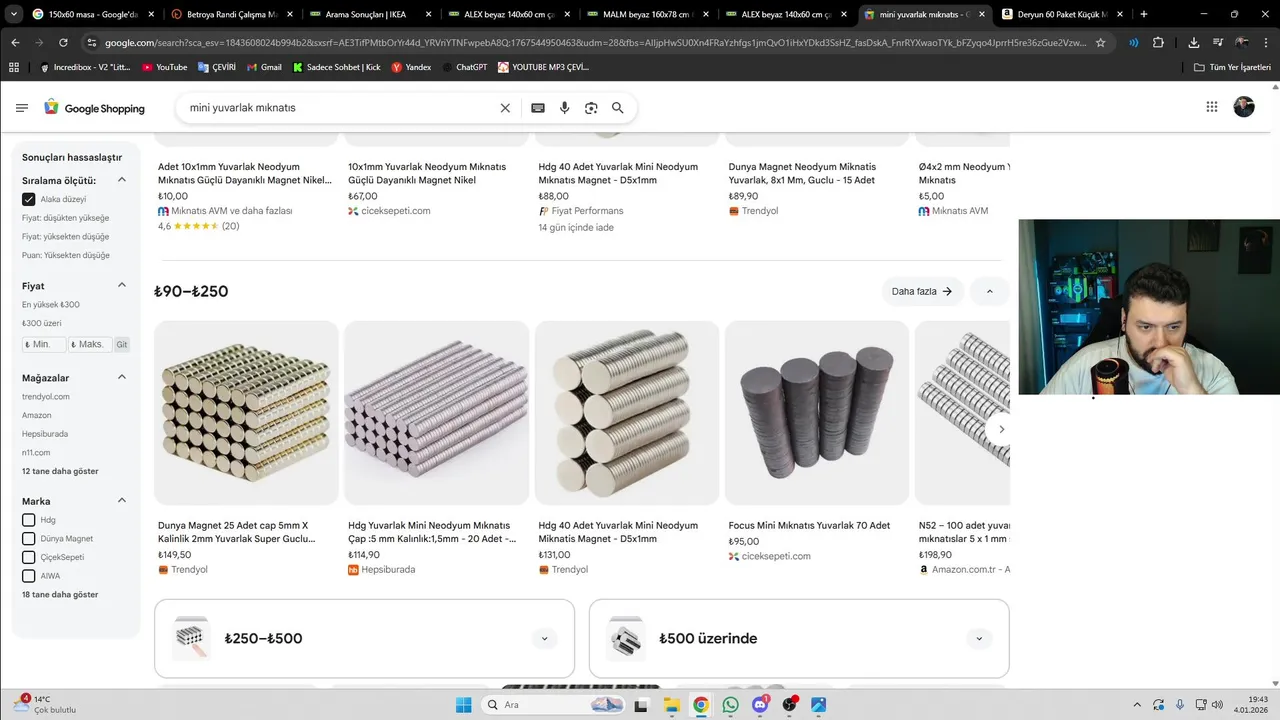Clear the search box text
Screen dimensions: 1280x720
(505, 108)
